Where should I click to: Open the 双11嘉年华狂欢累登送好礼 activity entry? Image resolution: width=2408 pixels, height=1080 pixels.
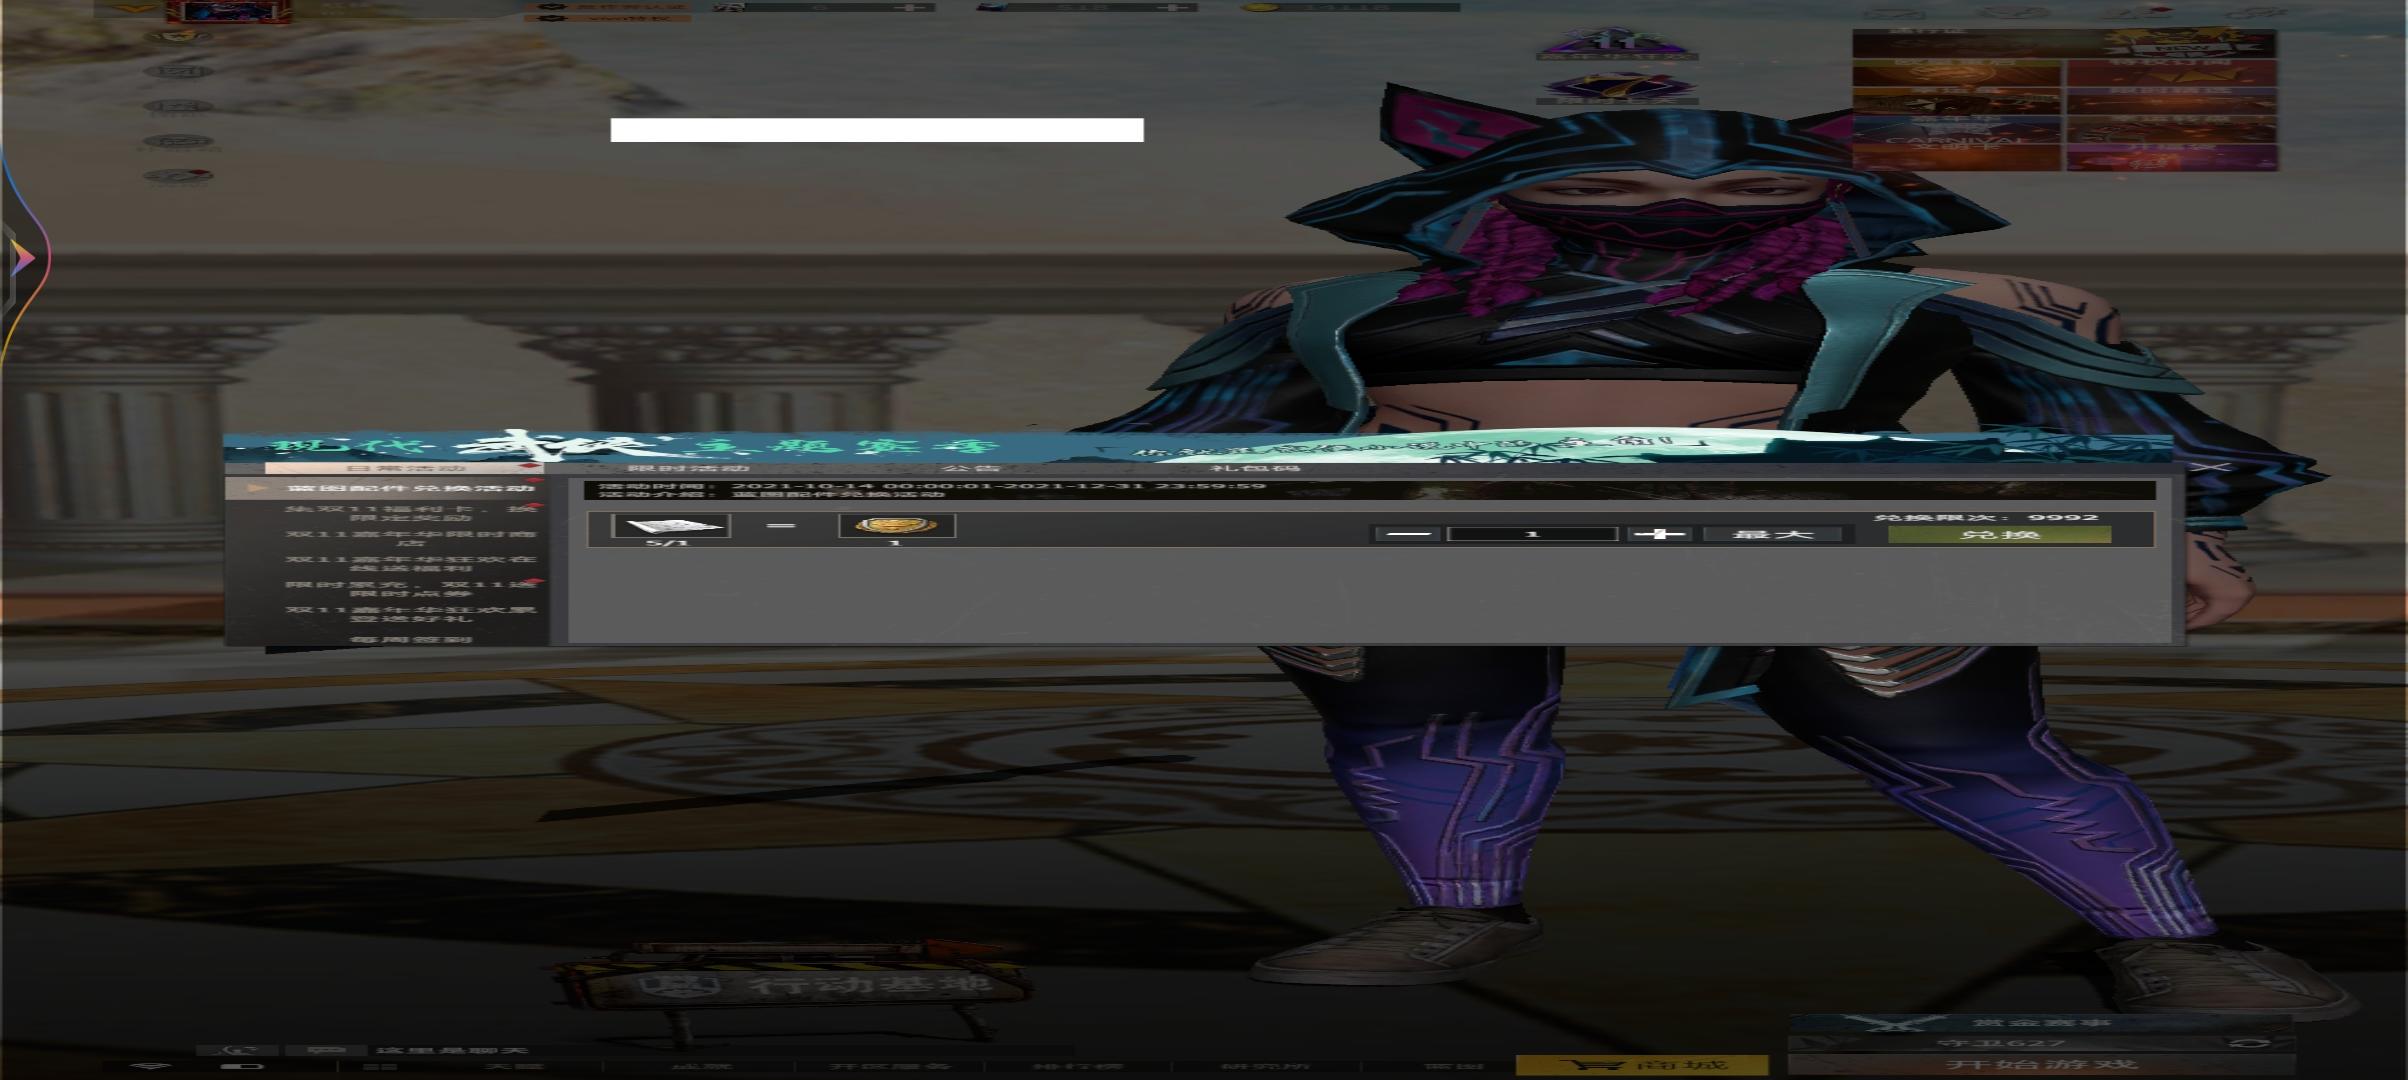tap(410, 613)
